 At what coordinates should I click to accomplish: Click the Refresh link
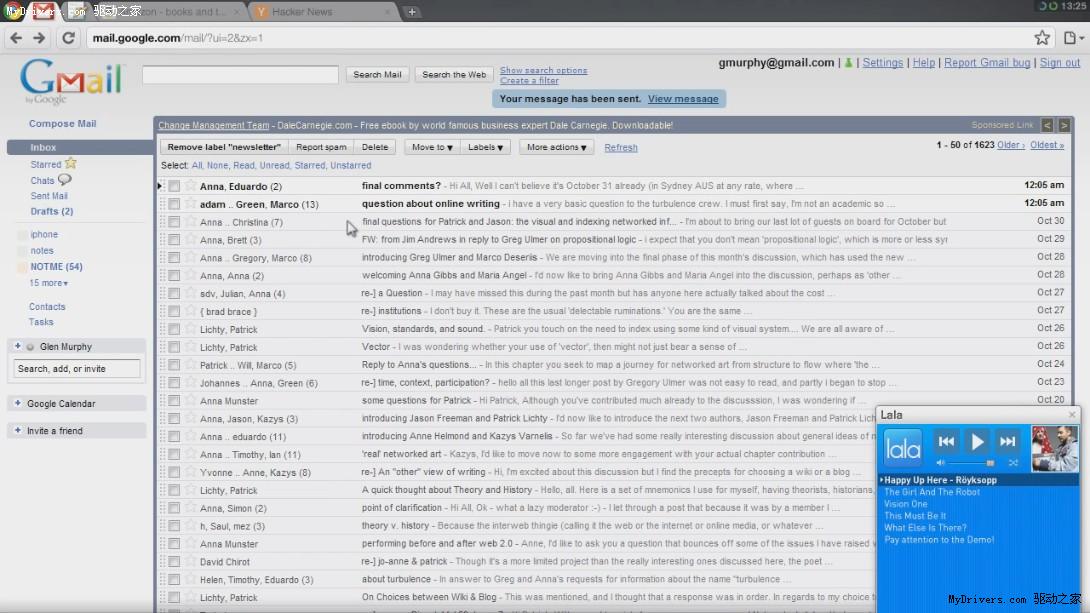pos(621,147)
